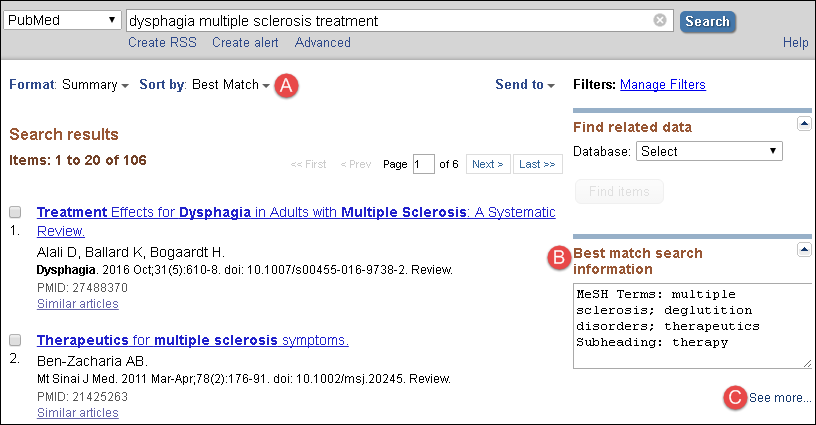Select the checkbox next to result 2
The image size is (816, 425).
pos(15,340)
